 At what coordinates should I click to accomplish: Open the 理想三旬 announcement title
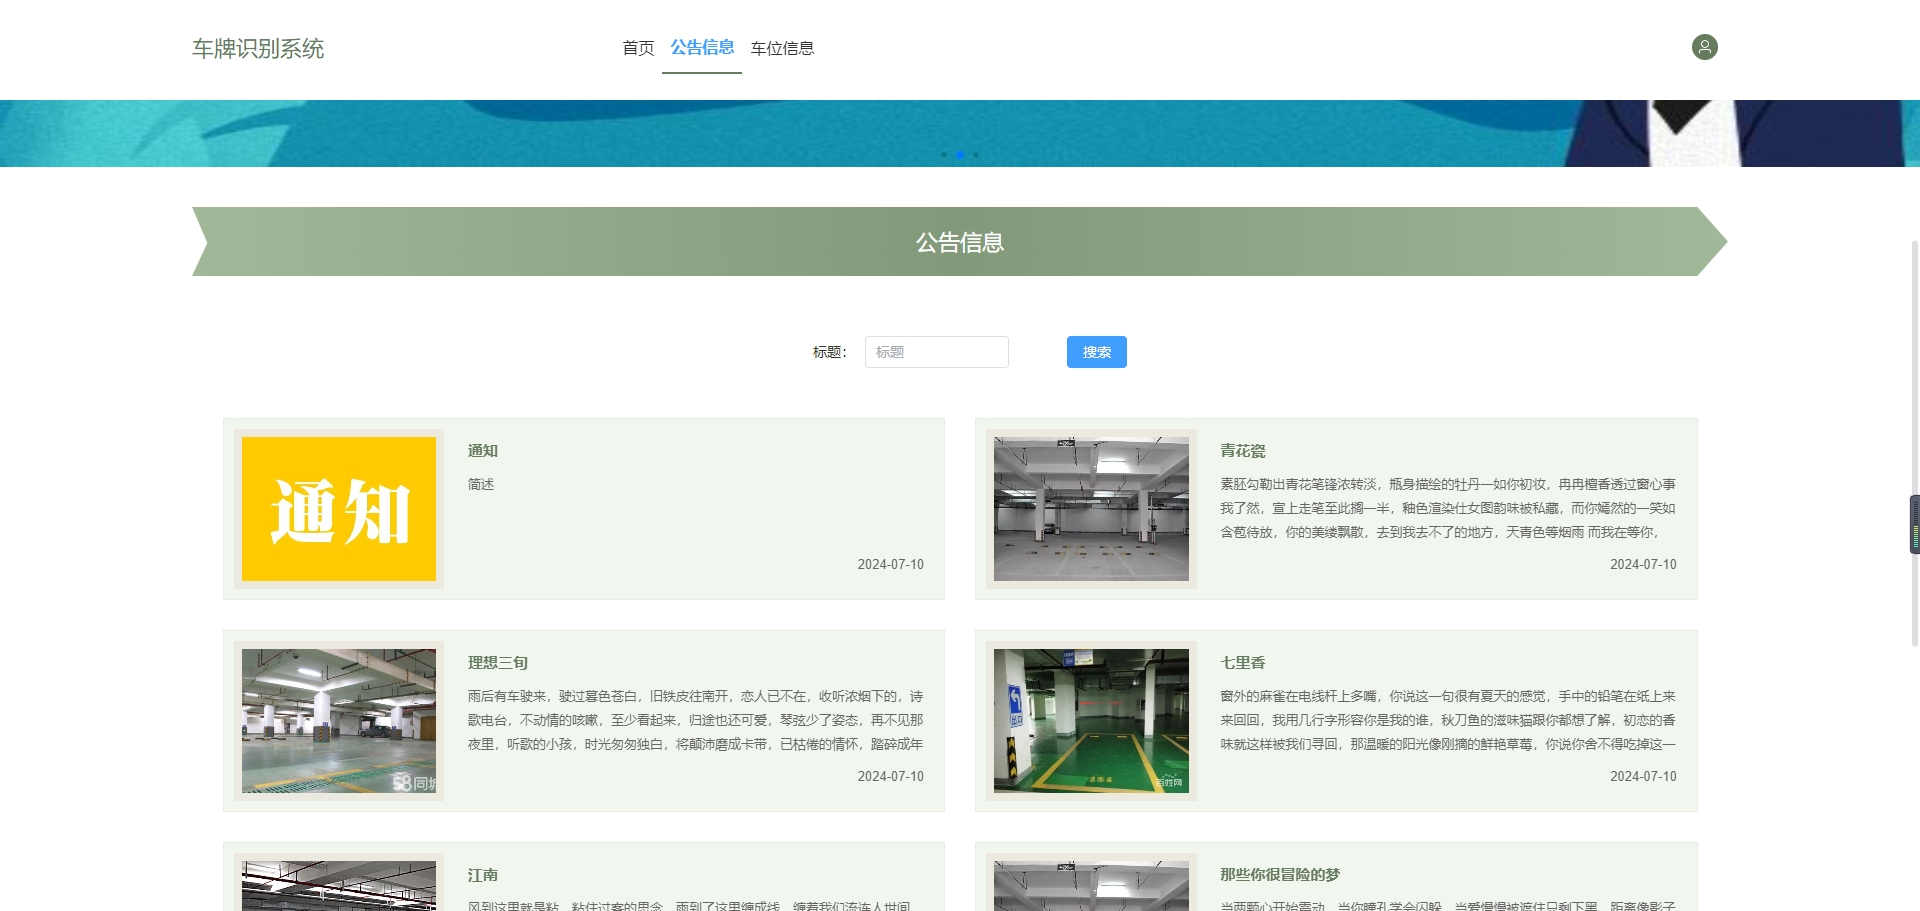click(498, 663)
